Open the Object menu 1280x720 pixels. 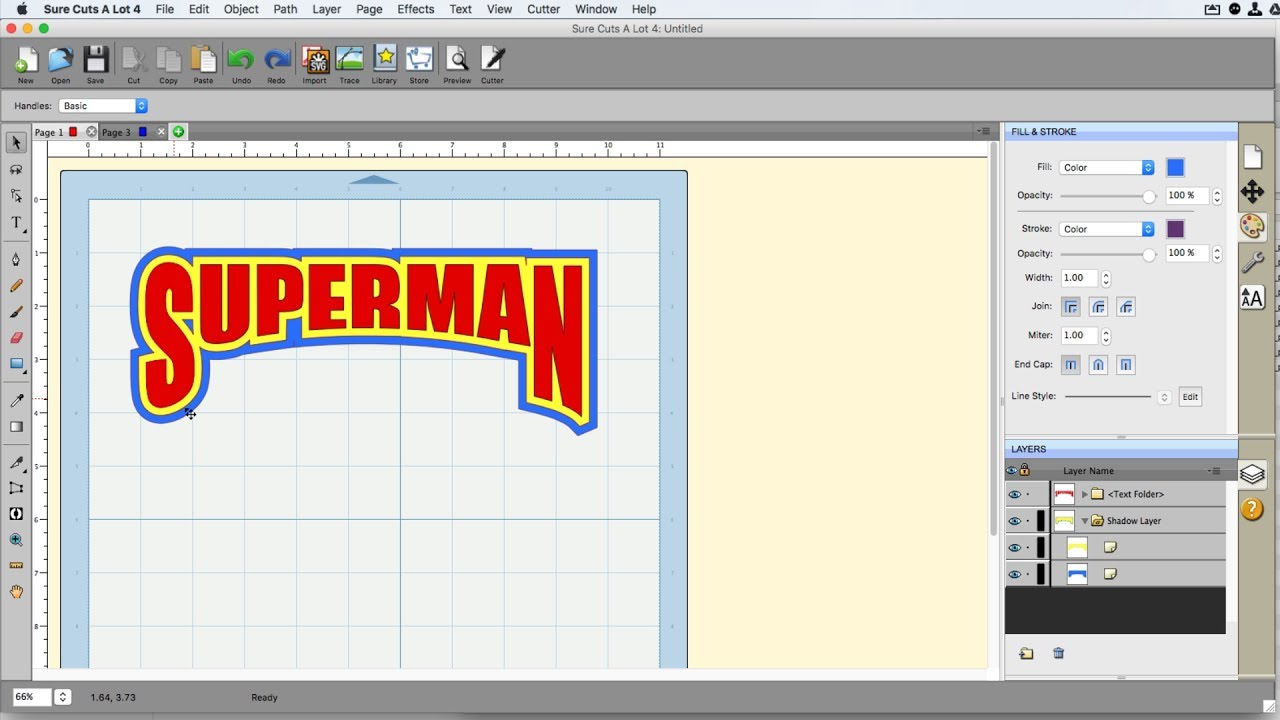pyautogui.click(x=241, y=9)
